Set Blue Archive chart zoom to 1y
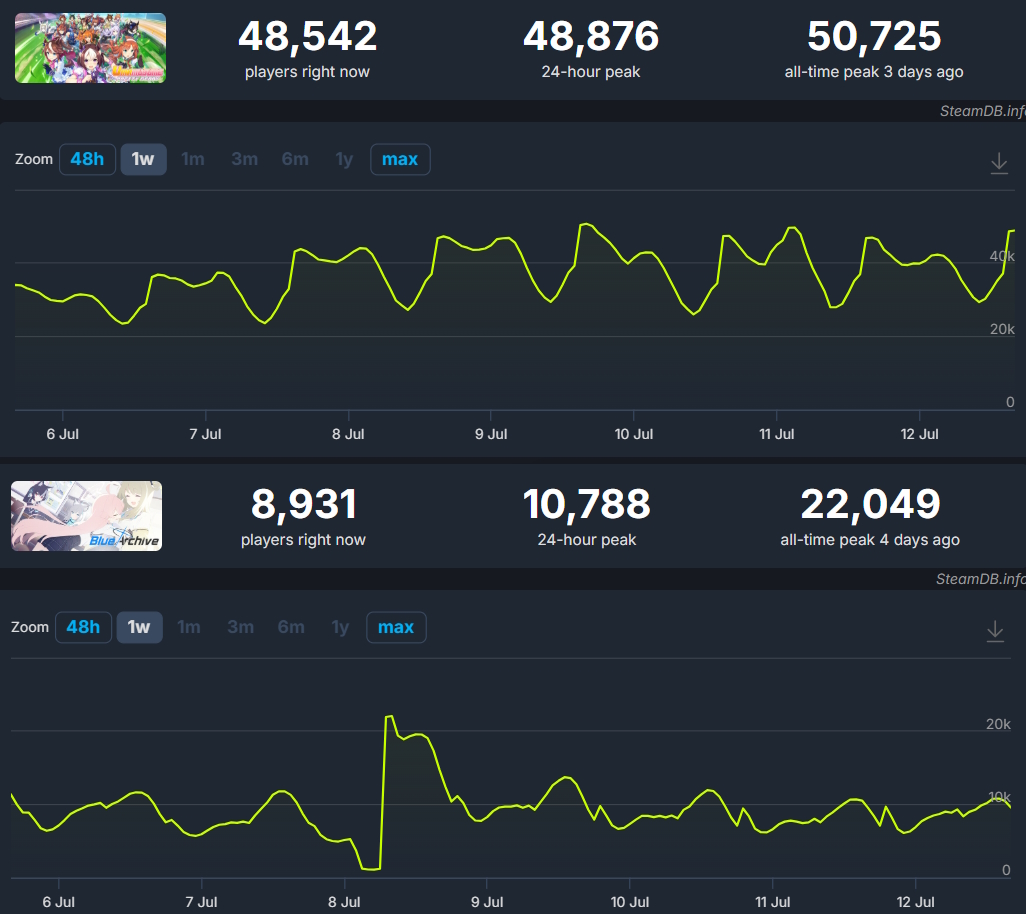Image resolution: width=1026 pixels, height=914 pixels. [x=340, y=627]
